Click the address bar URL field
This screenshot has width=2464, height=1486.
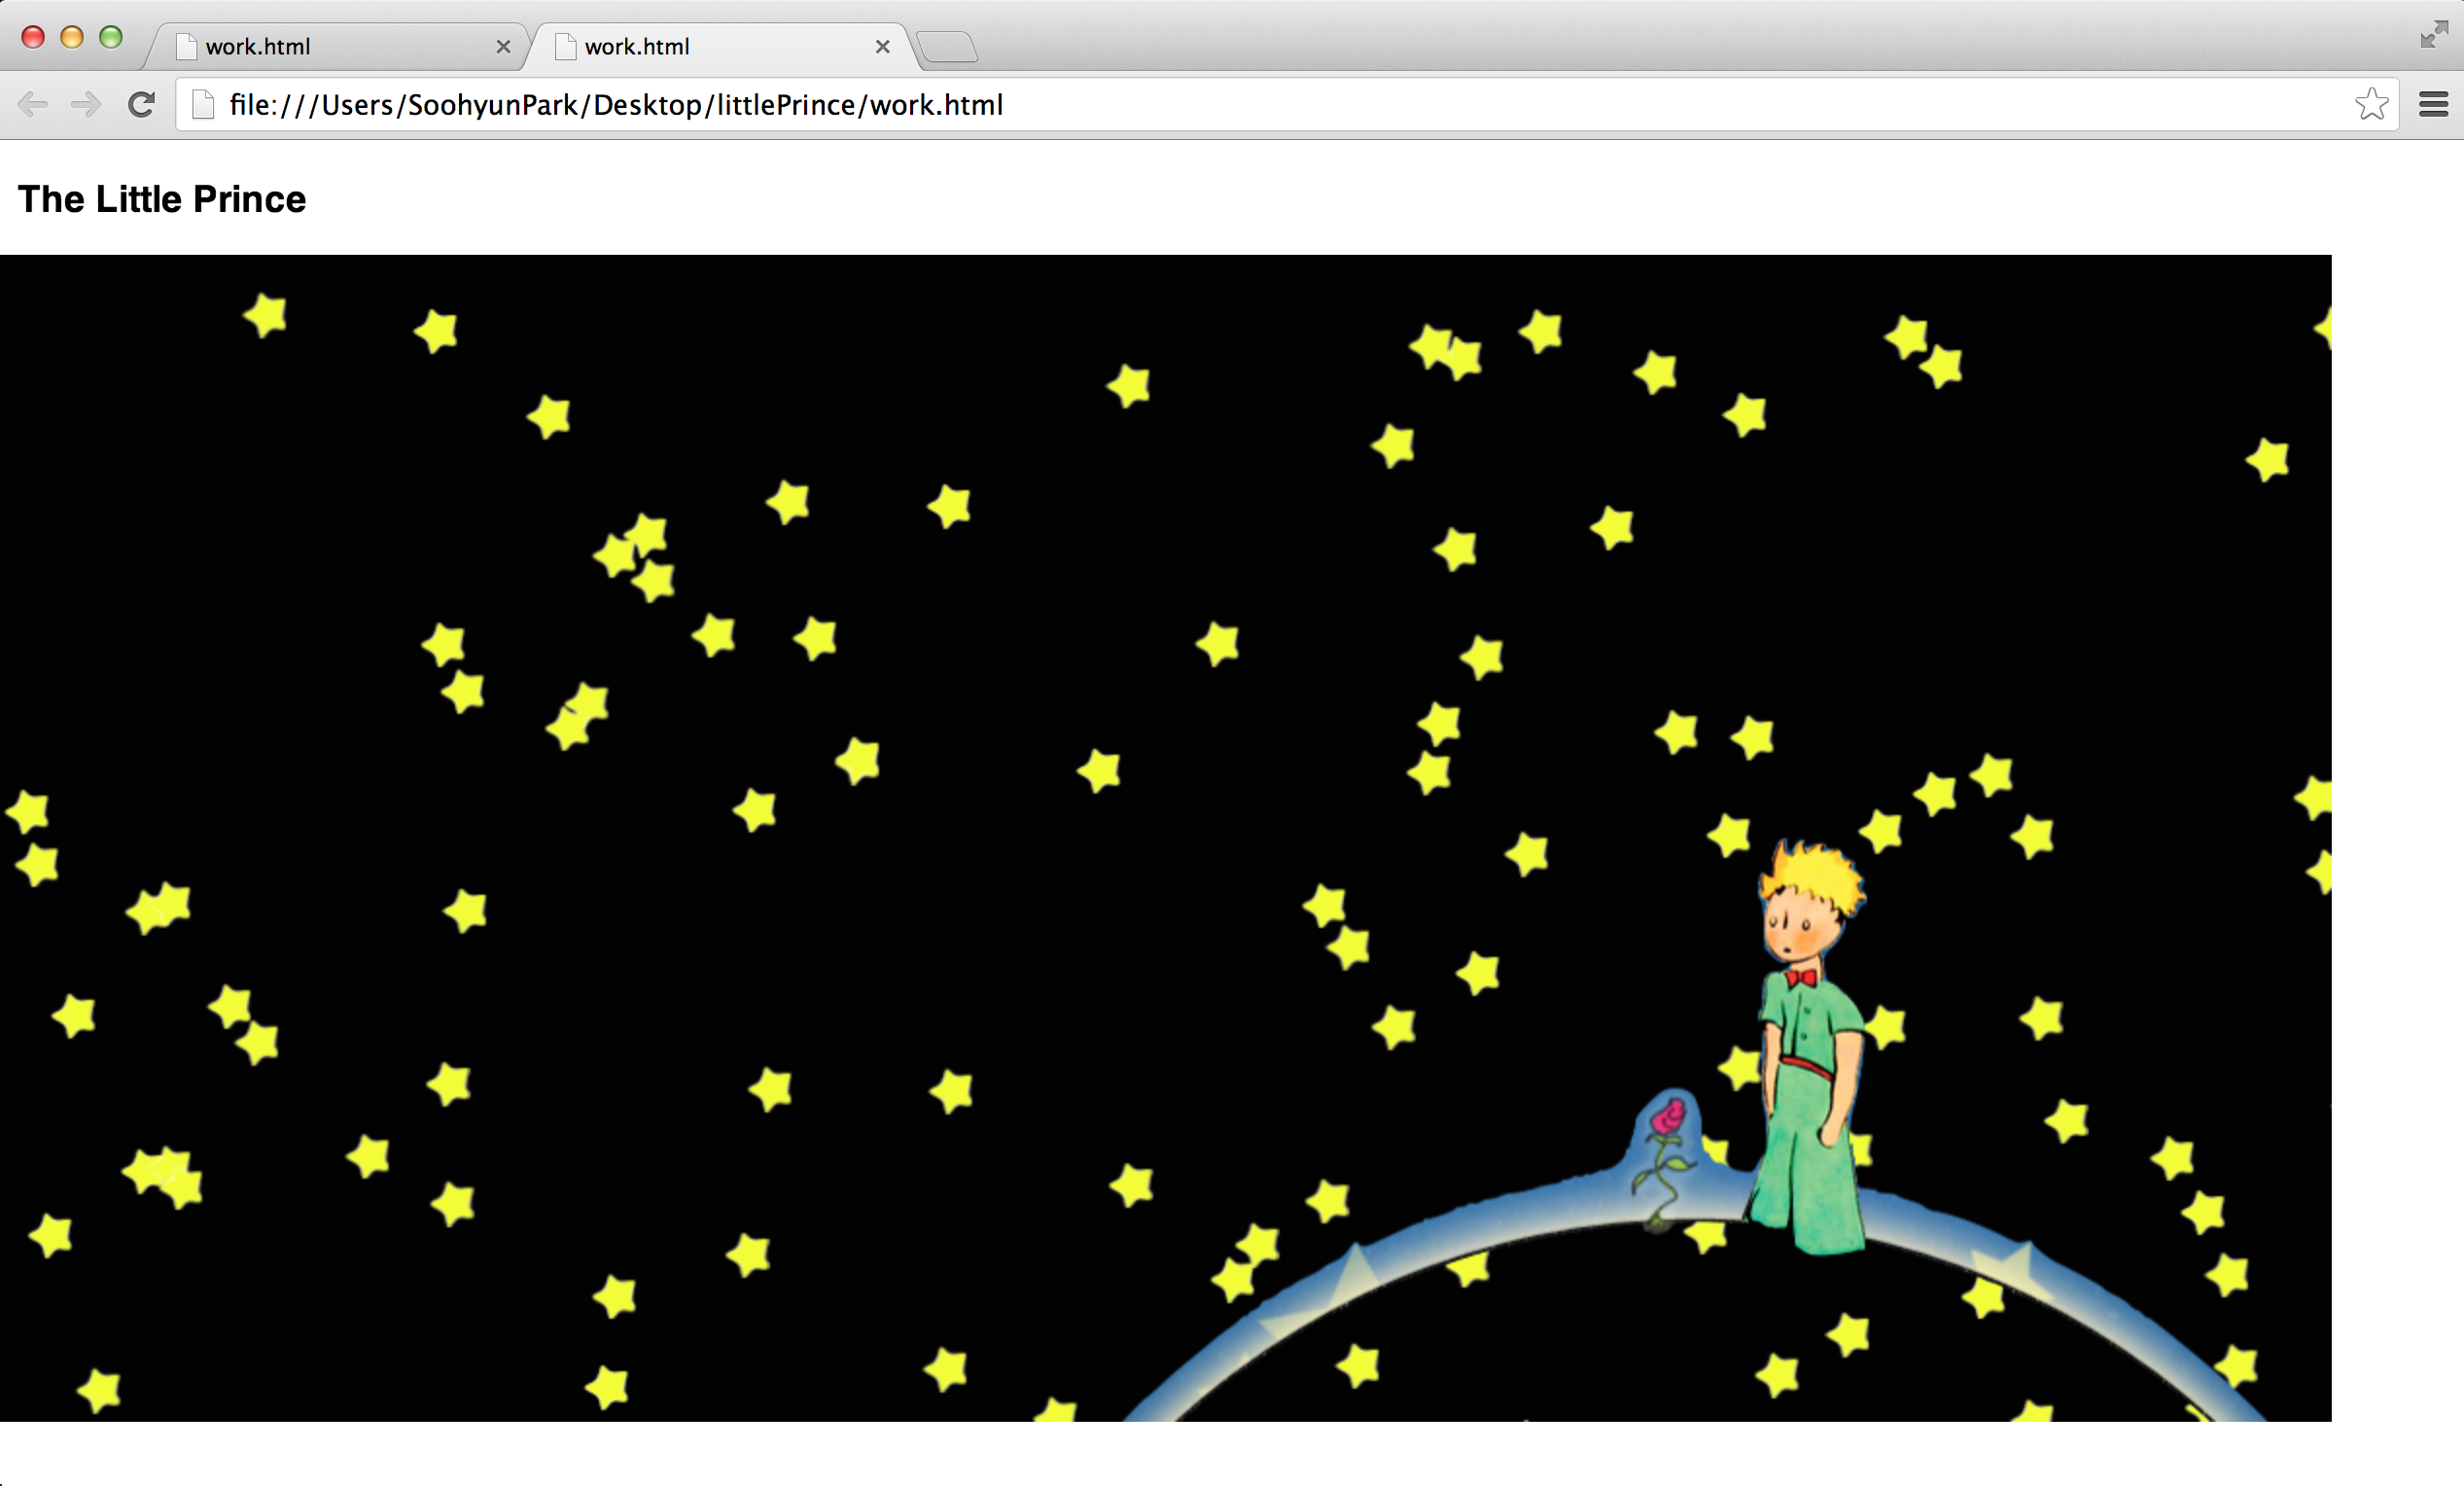tap(1286, 104)
